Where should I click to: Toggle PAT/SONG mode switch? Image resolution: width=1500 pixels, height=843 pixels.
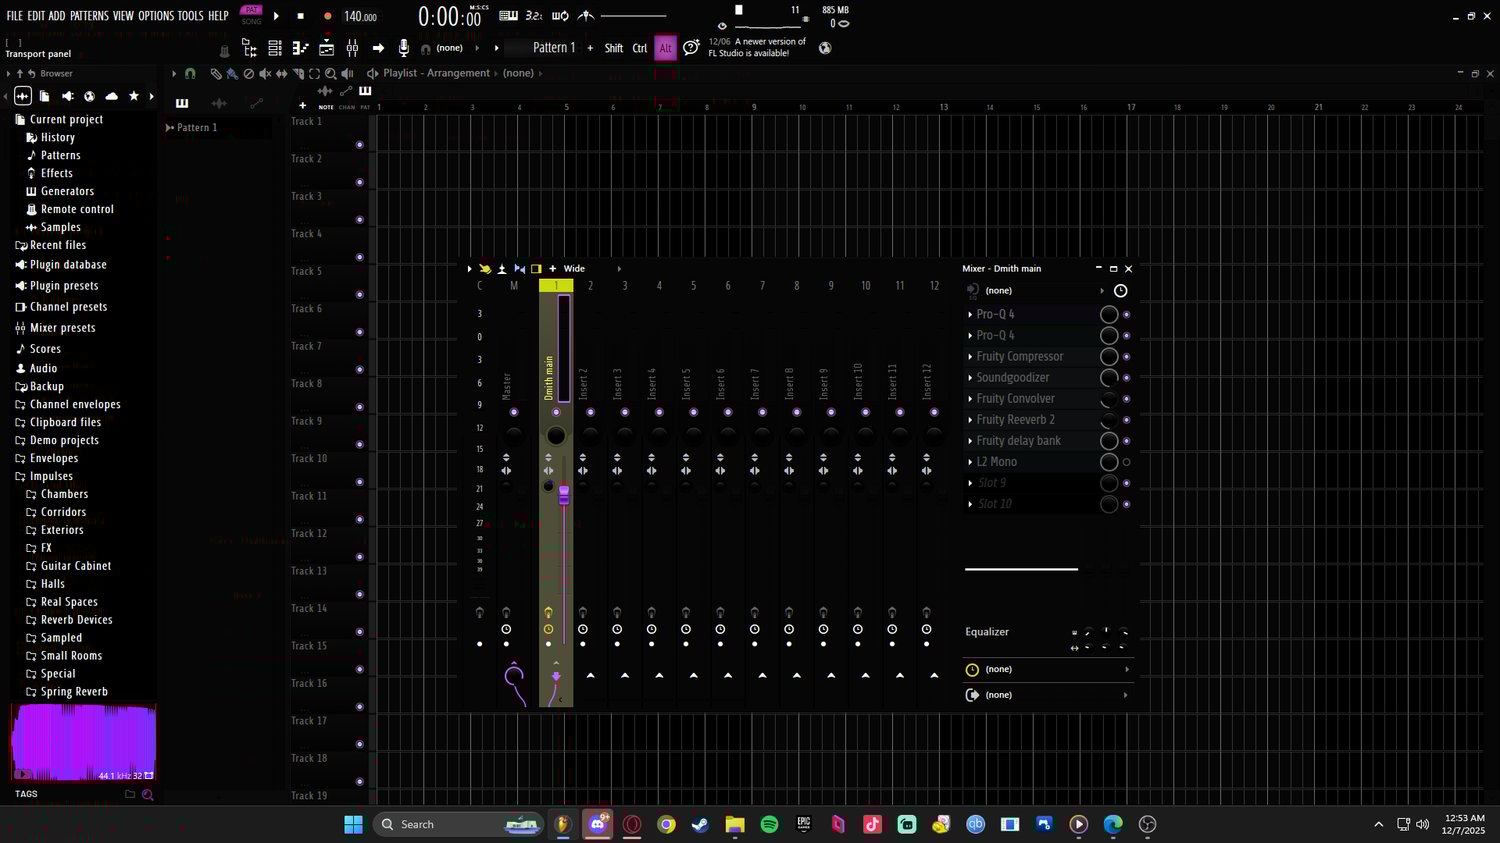[x=252, y=15]
